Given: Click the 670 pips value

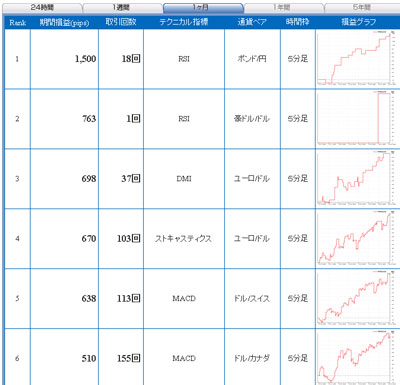Looking at the screenshot, I should (x=89, y=239).
